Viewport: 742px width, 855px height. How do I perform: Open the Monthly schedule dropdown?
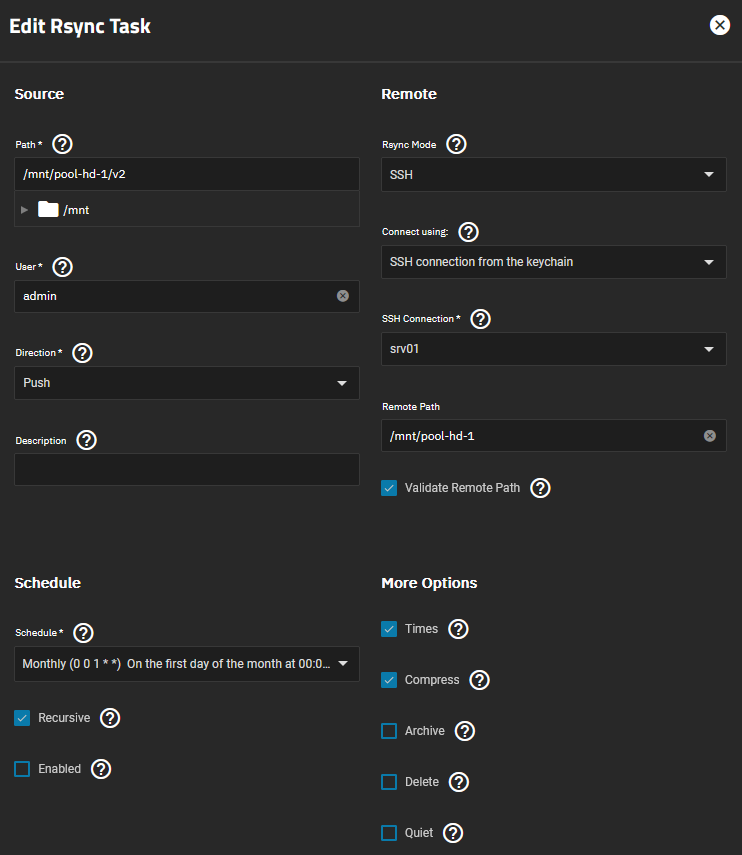coord(186,664)
